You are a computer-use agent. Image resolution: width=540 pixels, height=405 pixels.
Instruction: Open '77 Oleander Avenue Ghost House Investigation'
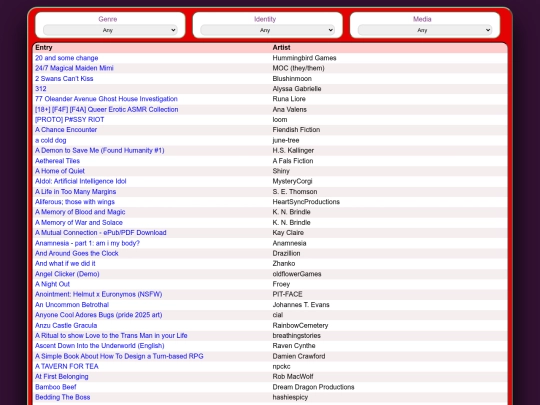[106, 99]
